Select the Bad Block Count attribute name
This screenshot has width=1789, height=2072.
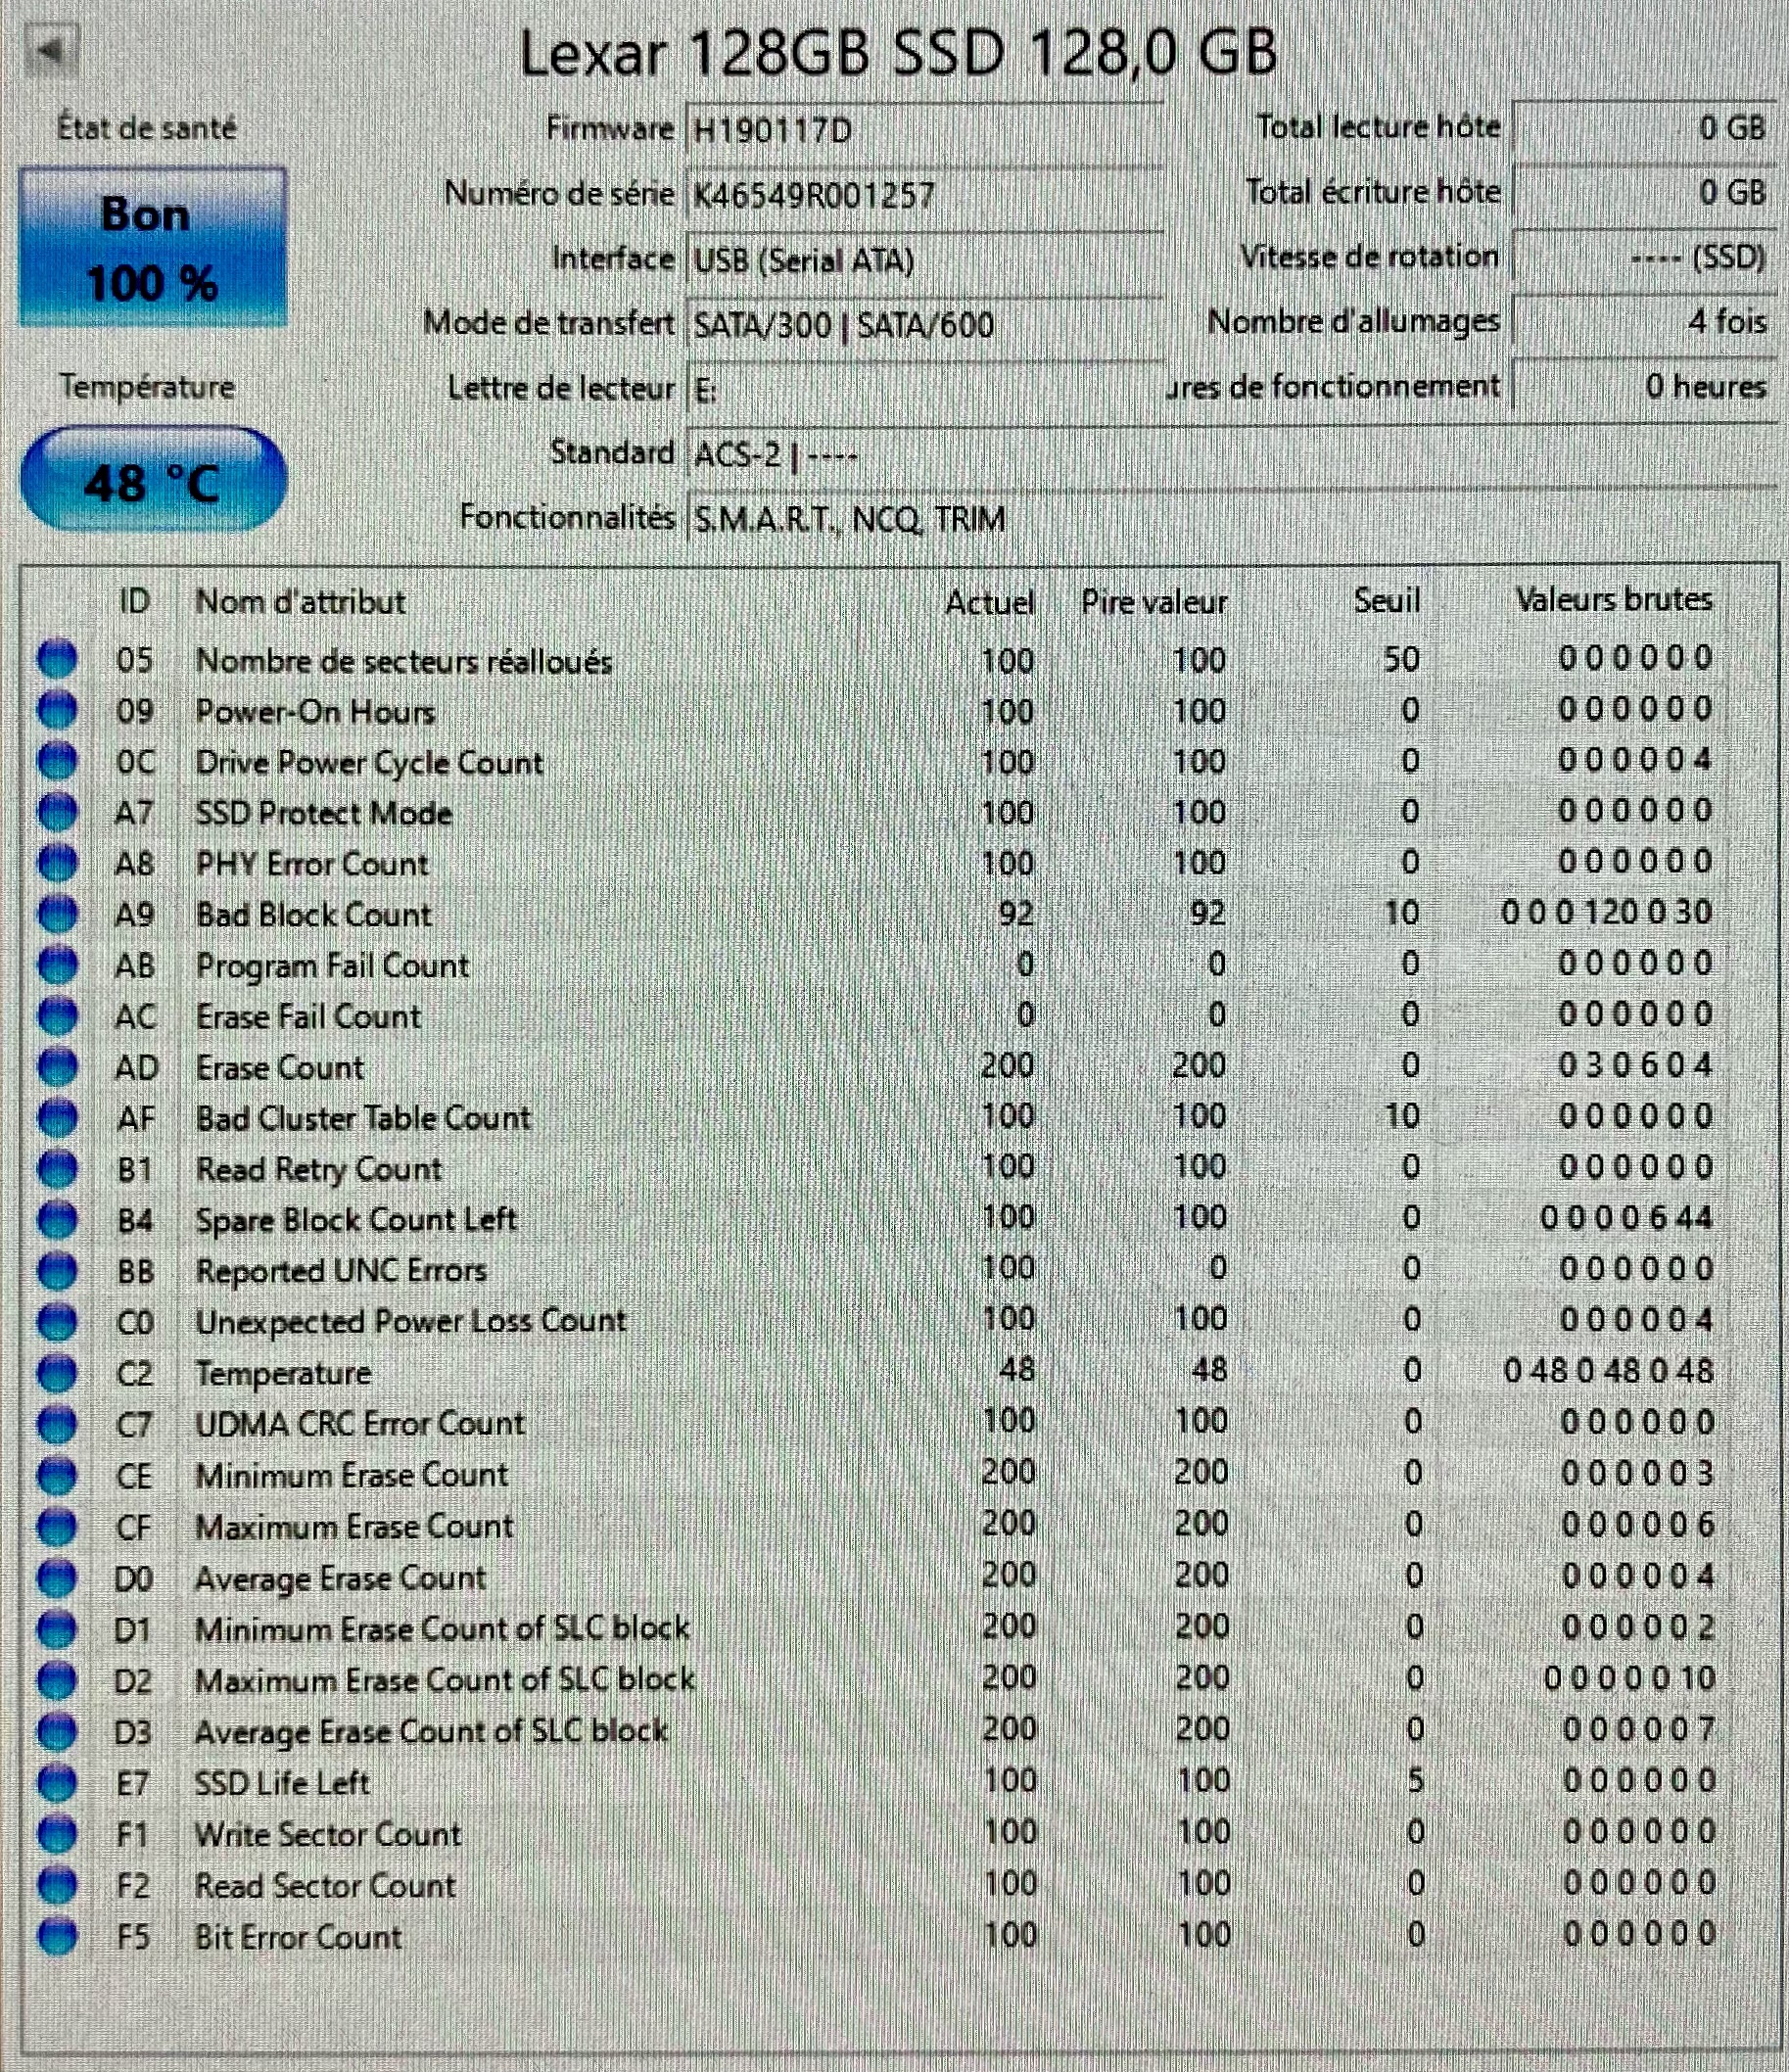click(314, 914)
